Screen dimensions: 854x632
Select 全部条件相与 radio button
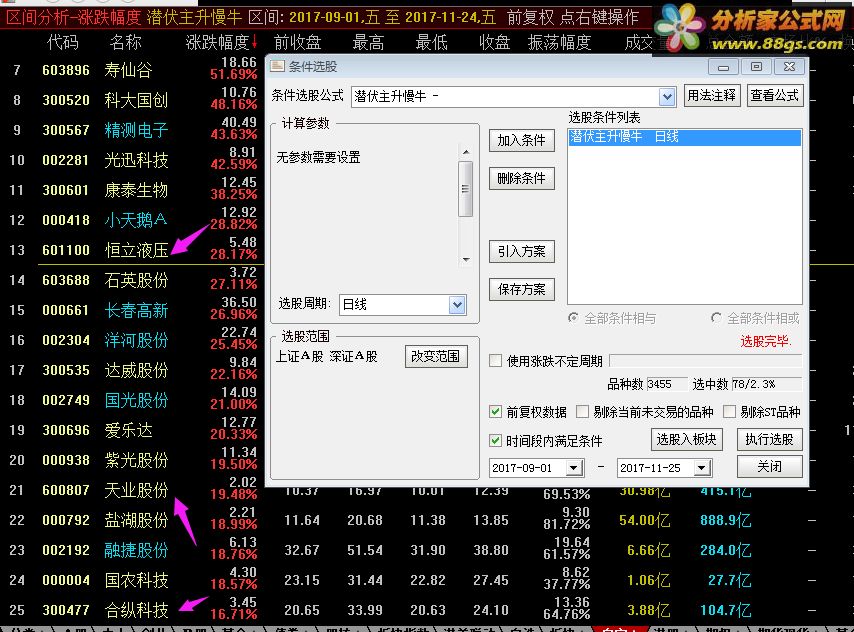pos(573,318)
